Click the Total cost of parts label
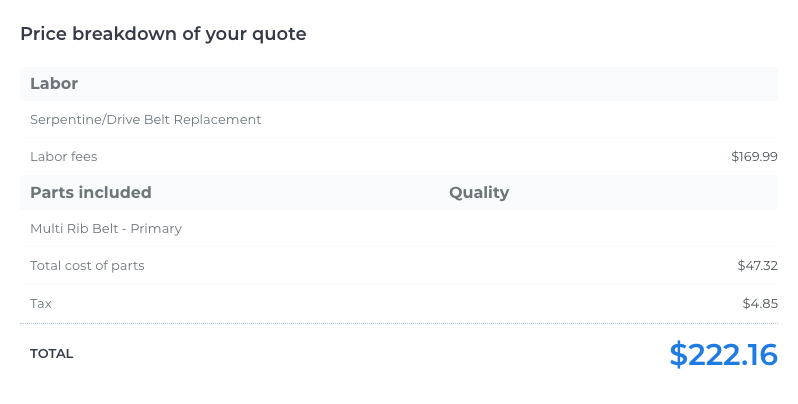The height and width of the screenshot is (404, 798). (87, 266)
